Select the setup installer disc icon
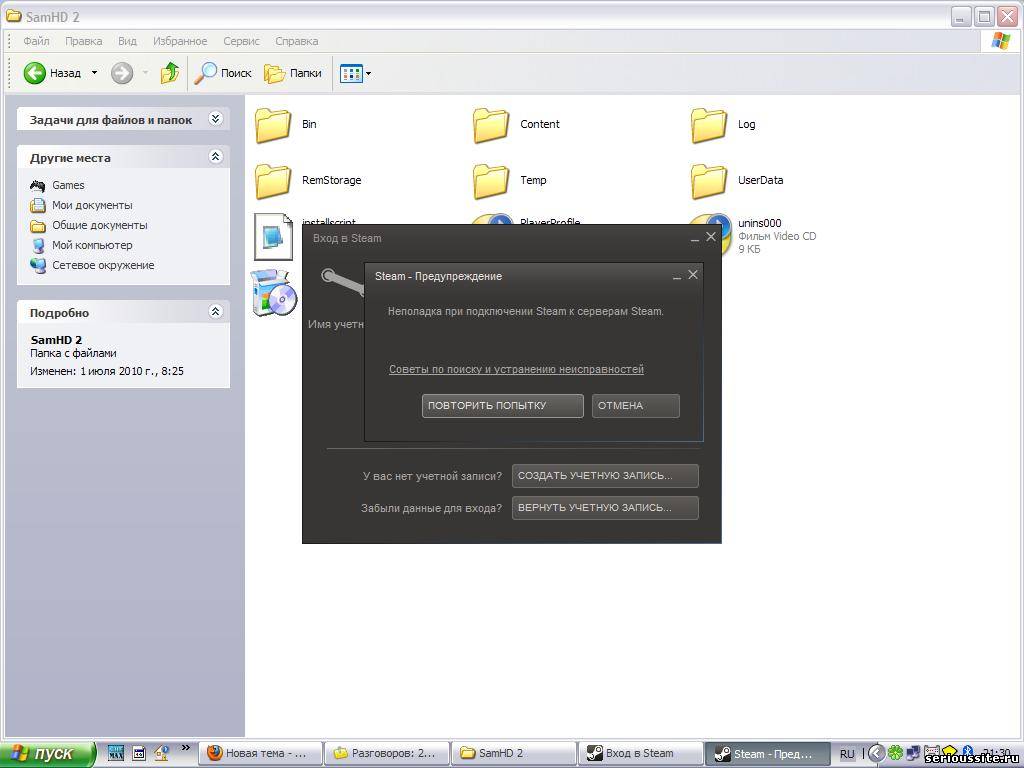 coord(274,293)
